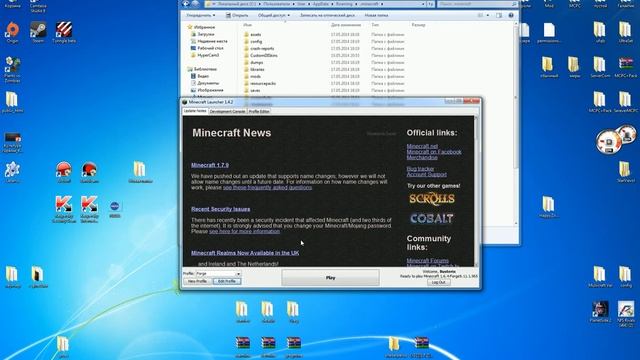Click the launcher news vertical scrollbar

coord(476,191)
